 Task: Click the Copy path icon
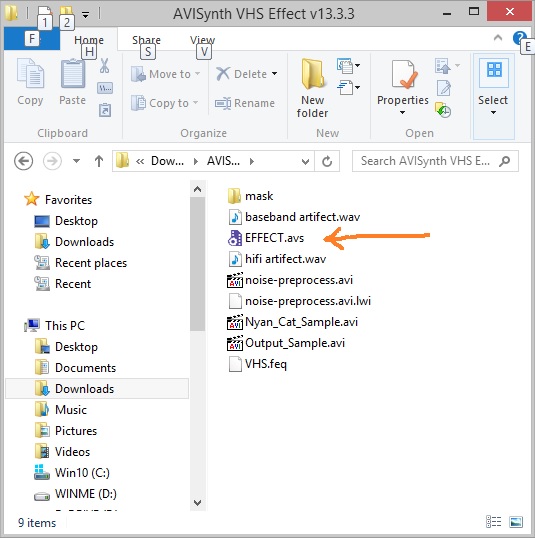(105, 88)
